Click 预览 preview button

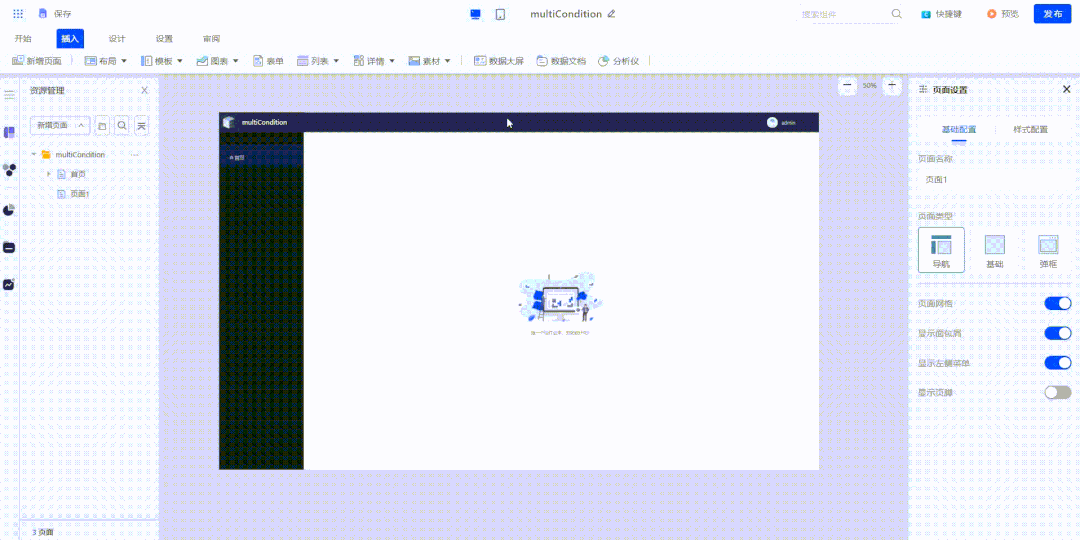[1003, 14]
